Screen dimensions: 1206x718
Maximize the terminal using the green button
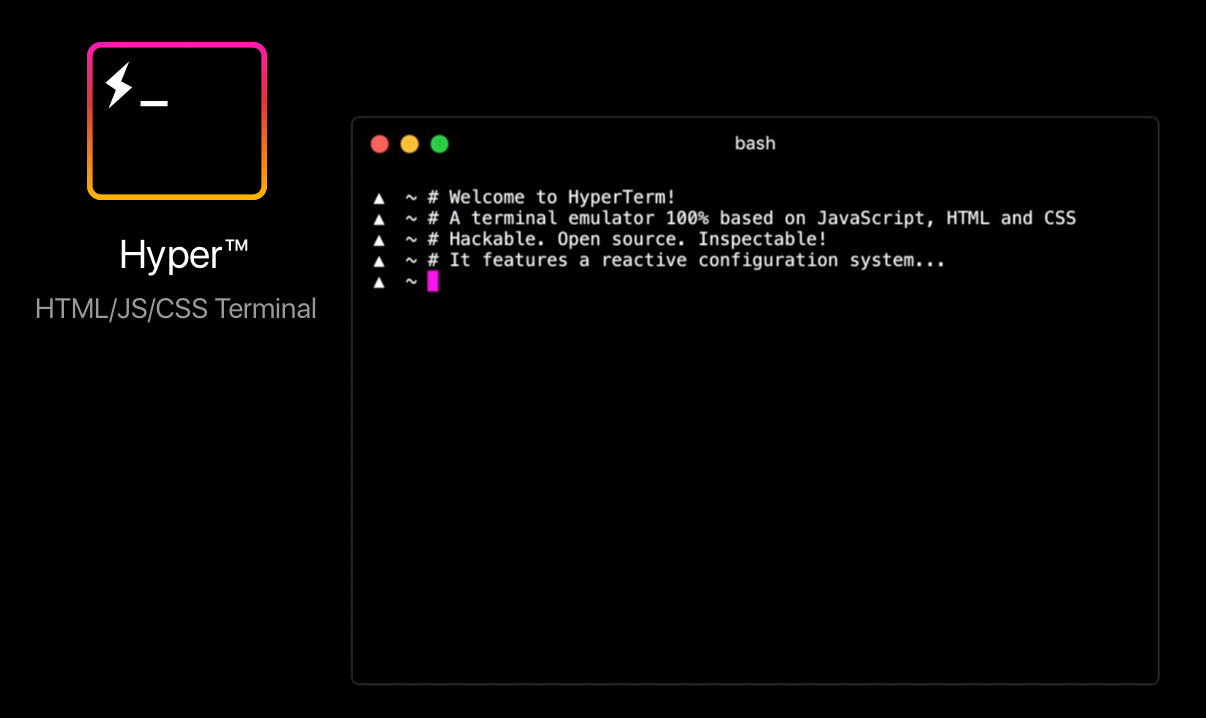pyautogui.click(x=439, y=144)
